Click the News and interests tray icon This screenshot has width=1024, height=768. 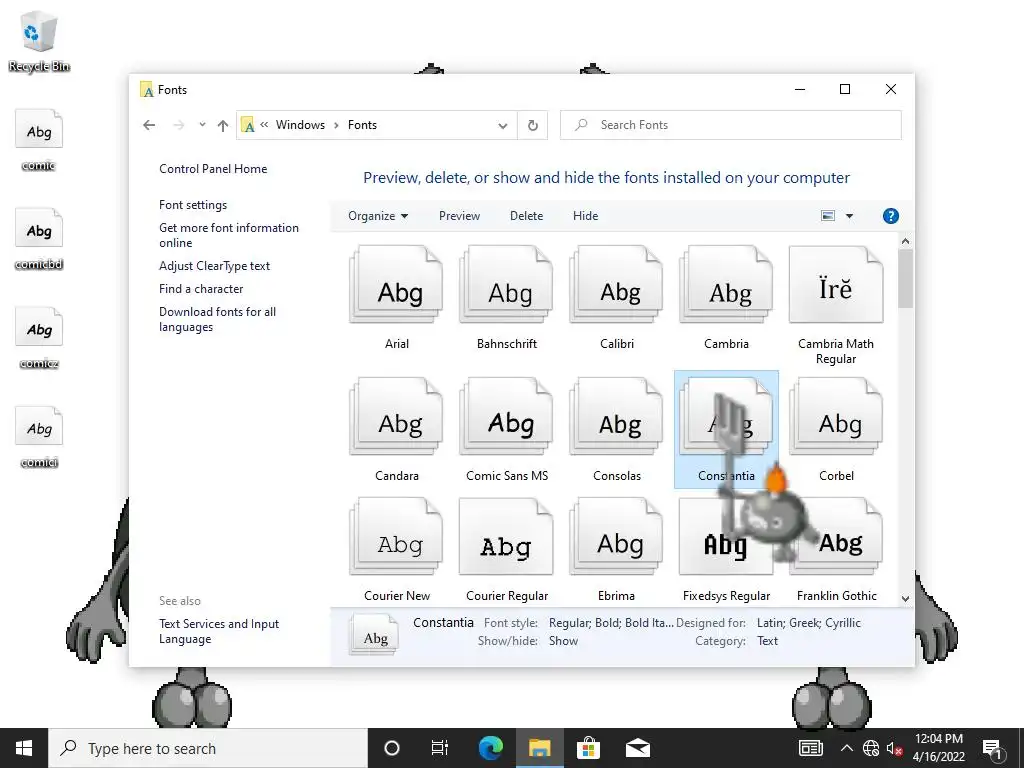point(810,748)
